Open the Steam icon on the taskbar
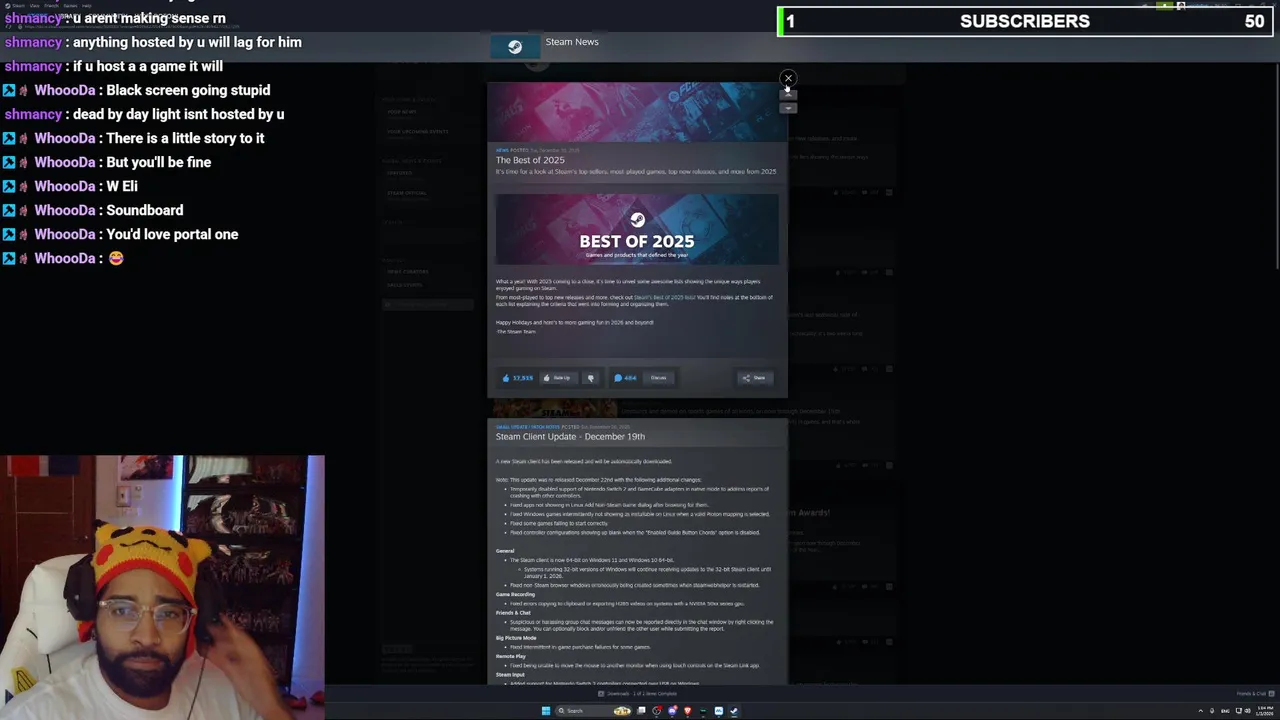 (x=733, y=711)
